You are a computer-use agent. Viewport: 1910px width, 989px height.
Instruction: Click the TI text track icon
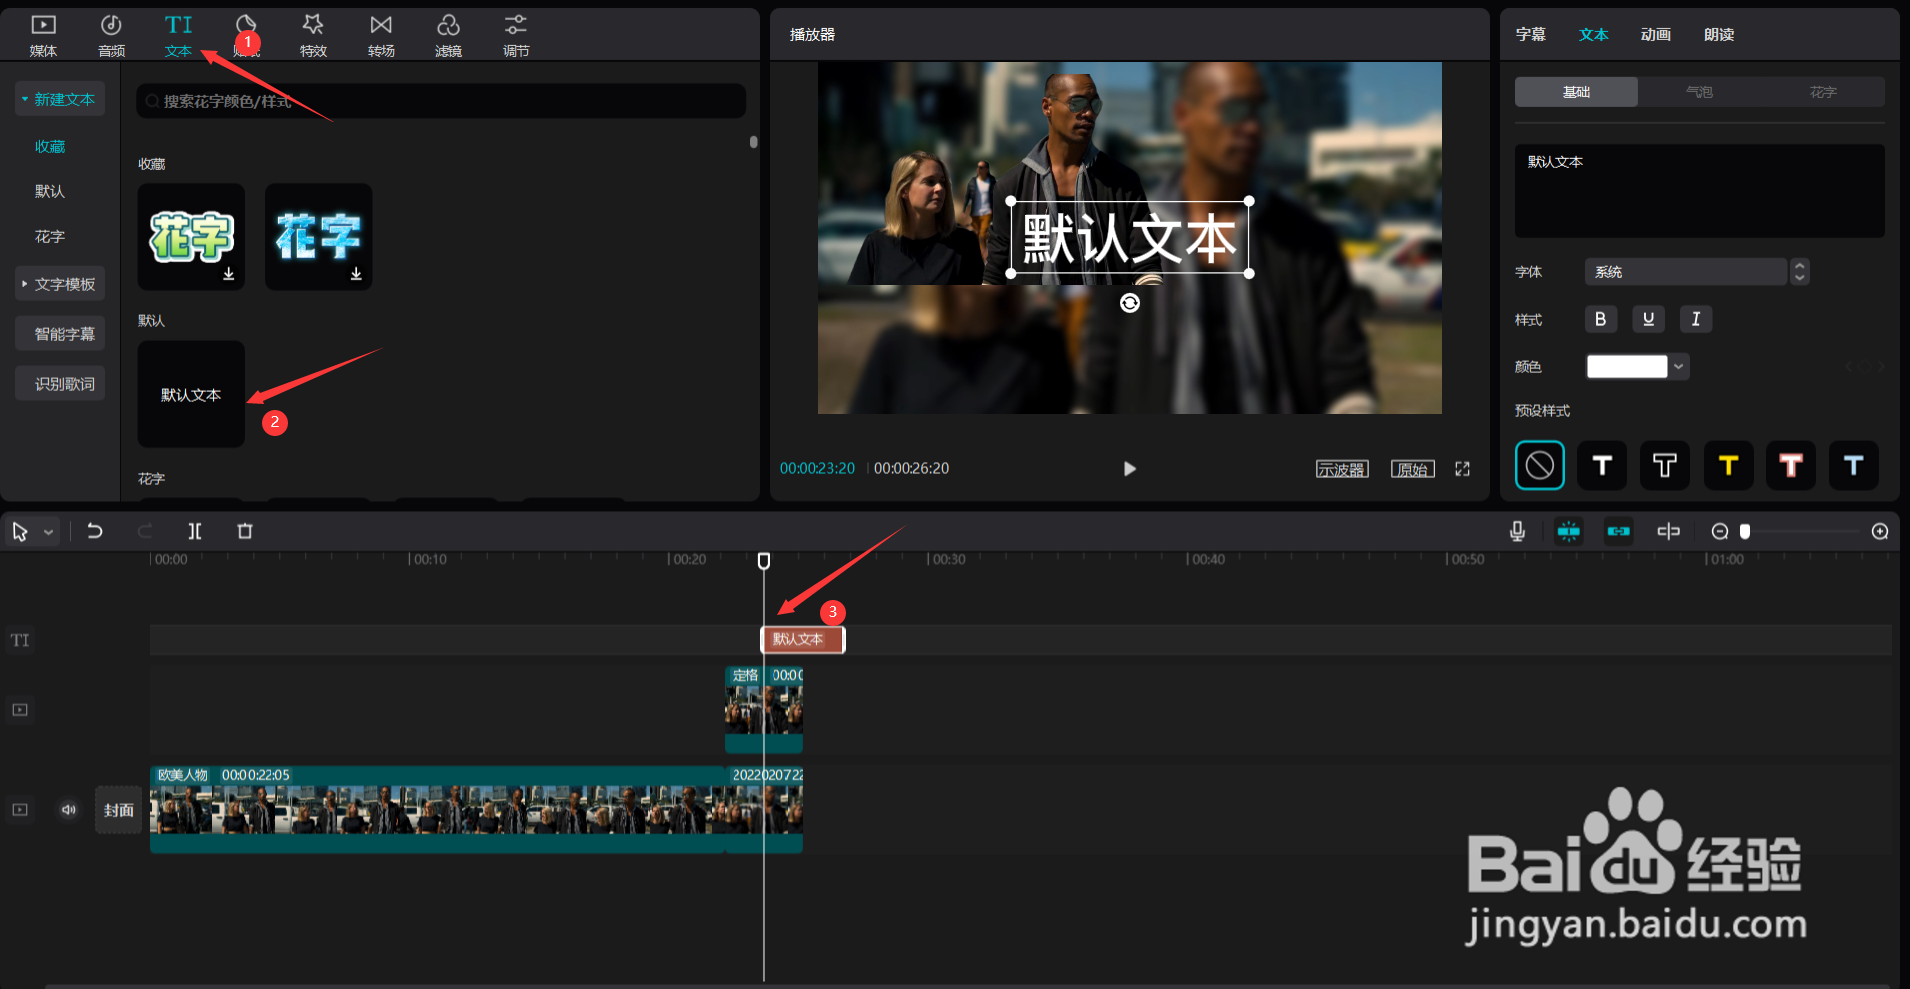20,640
